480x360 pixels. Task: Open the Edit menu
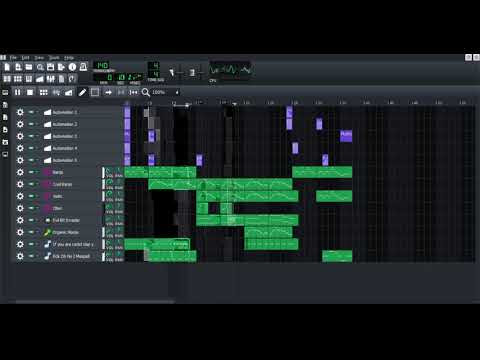click(26, 58)
